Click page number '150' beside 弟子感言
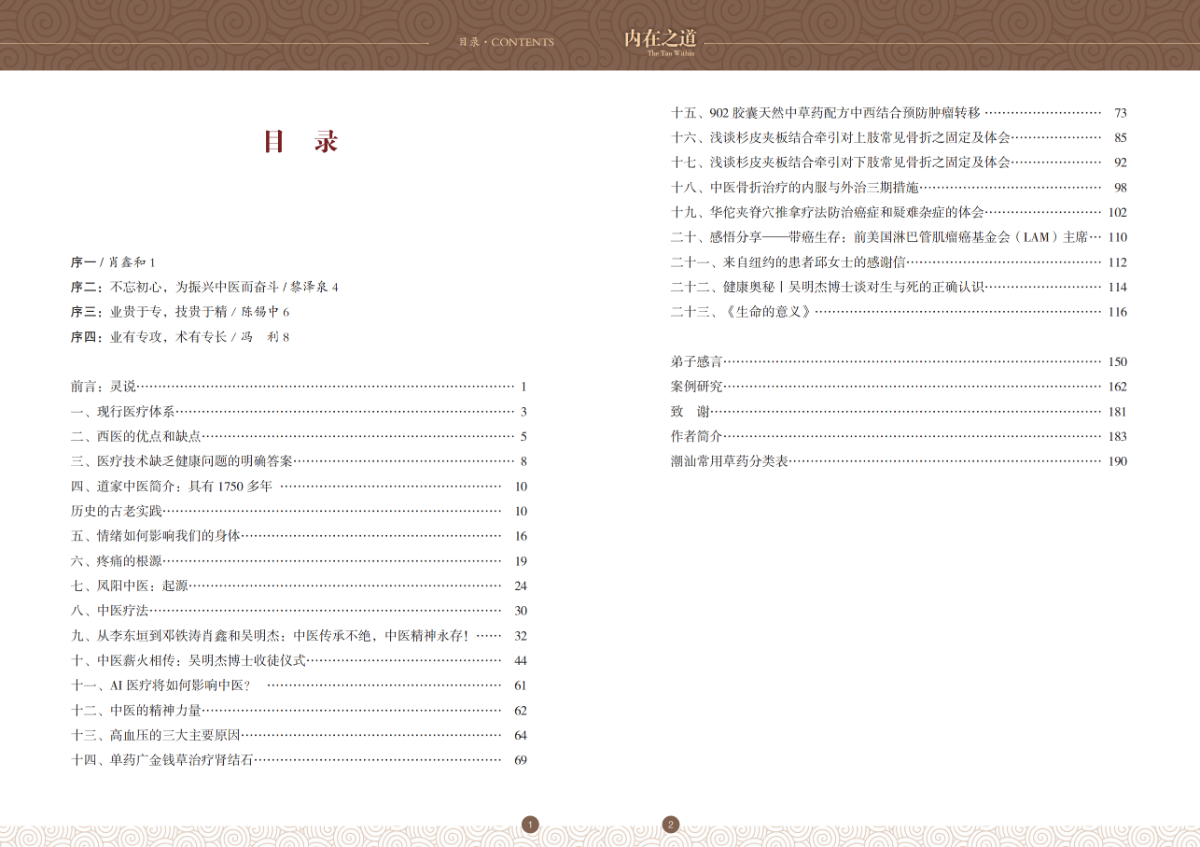This screenshot has height=847, width=1200. (x=1118, y=362)
